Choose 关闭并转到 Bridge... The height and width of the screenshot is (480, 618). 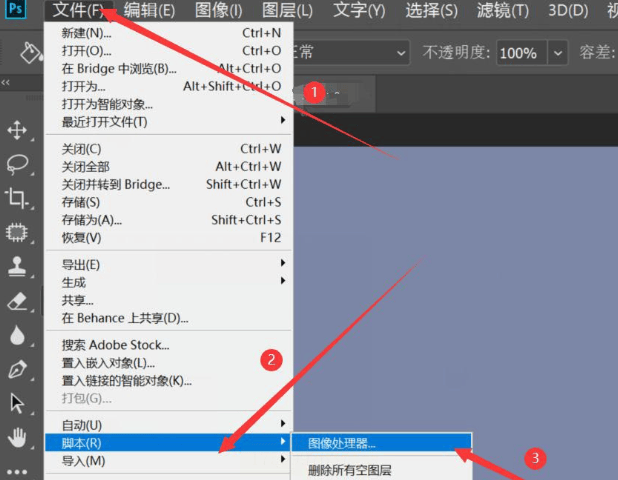click(x=169, y=184)
